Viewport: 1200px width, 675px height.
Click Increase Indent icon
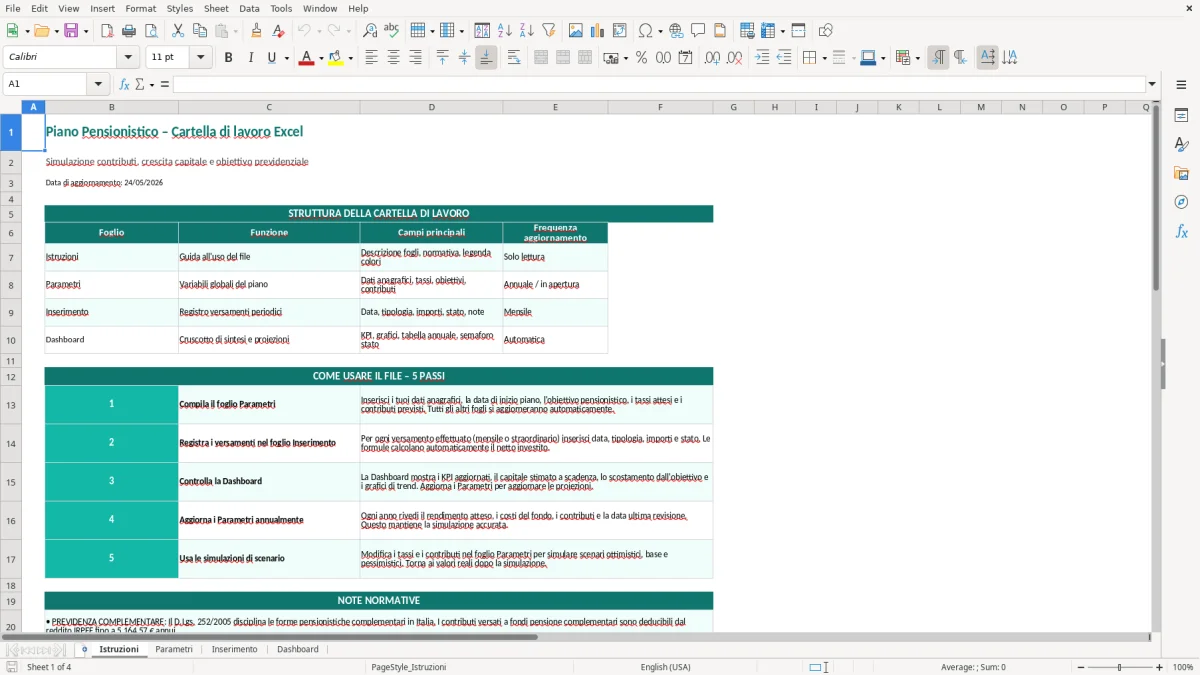point(762,58)
